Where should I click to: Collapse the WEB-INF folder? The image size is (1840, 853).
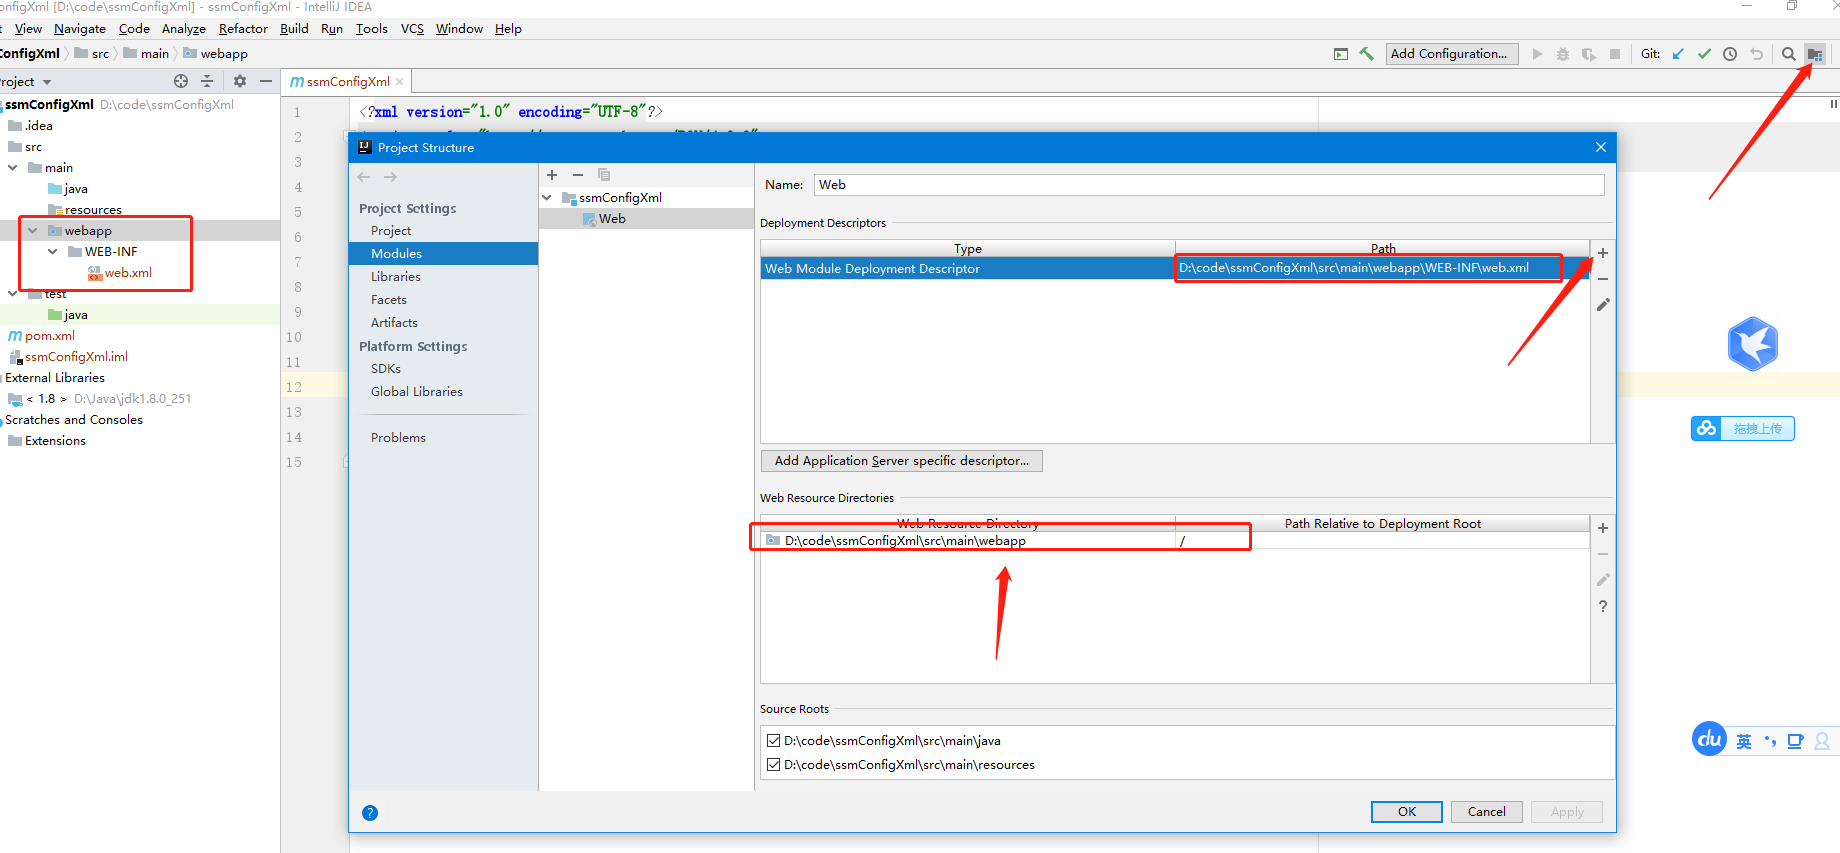pyautogui.click(x=53, y=252)
